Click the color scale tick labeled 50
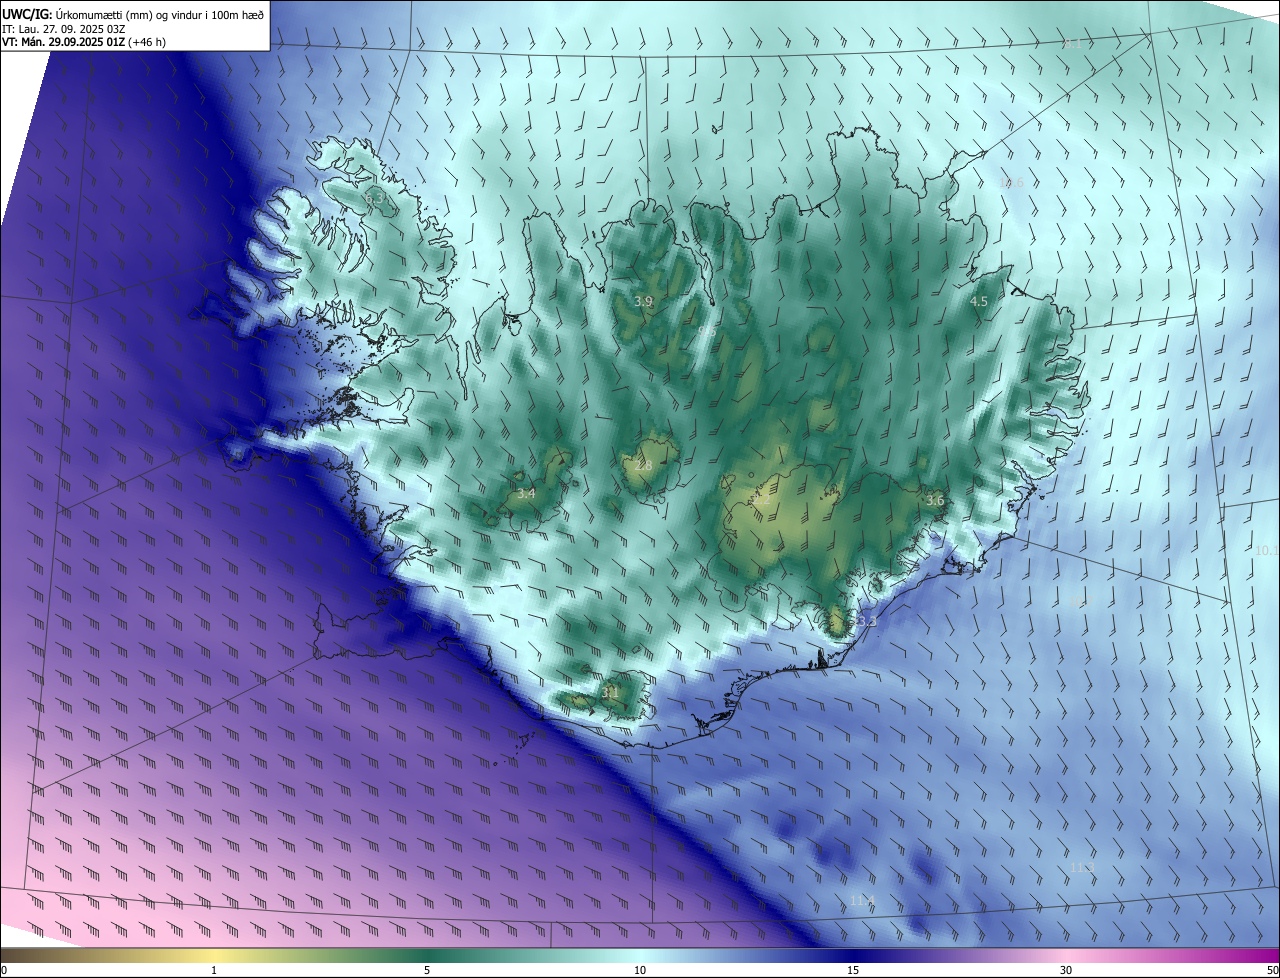 point(1272,970)
